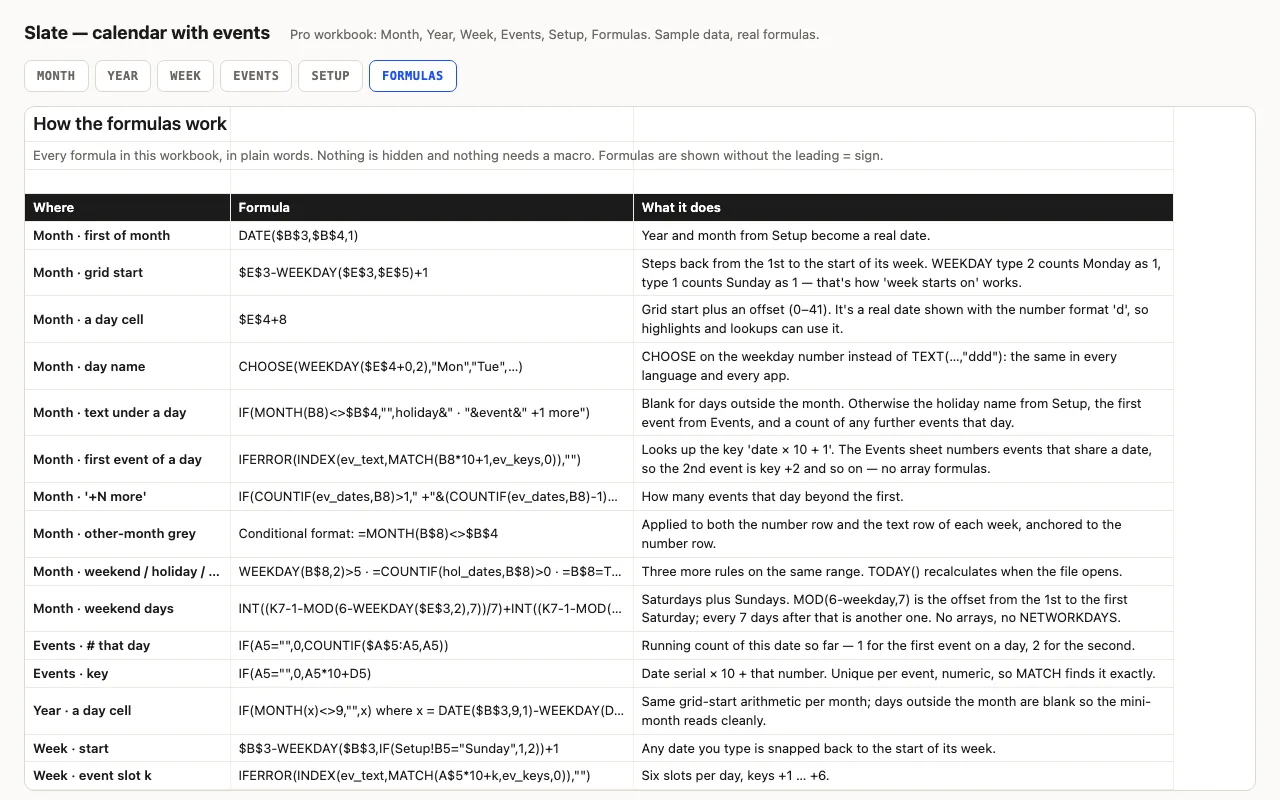1280x800 pixels.
Task: Click 'Six slots per day, keys +1 … +6' description
Action: [903, 775]
